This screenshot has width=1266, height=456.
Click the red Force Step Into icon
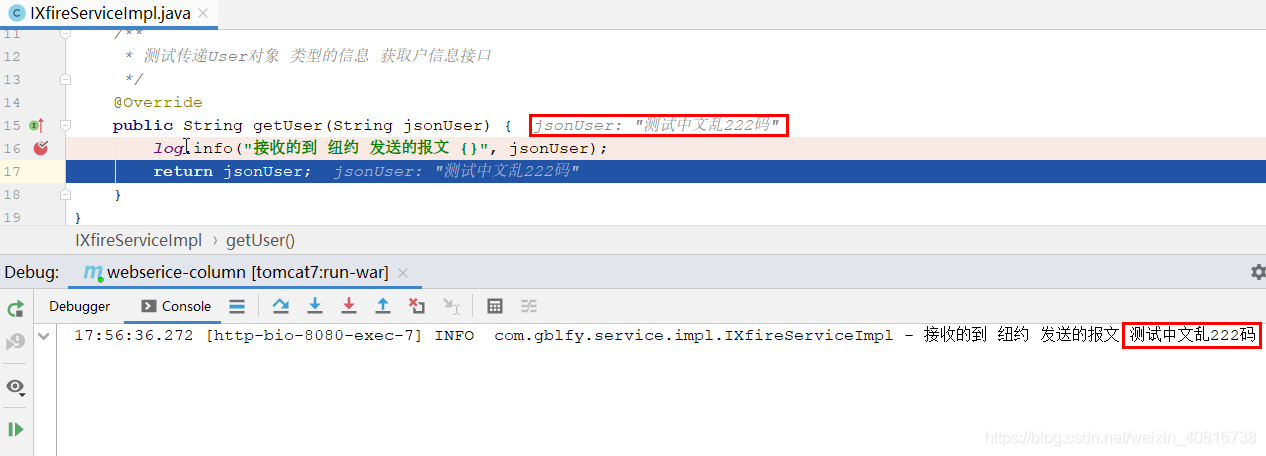[x=349, y=305]
